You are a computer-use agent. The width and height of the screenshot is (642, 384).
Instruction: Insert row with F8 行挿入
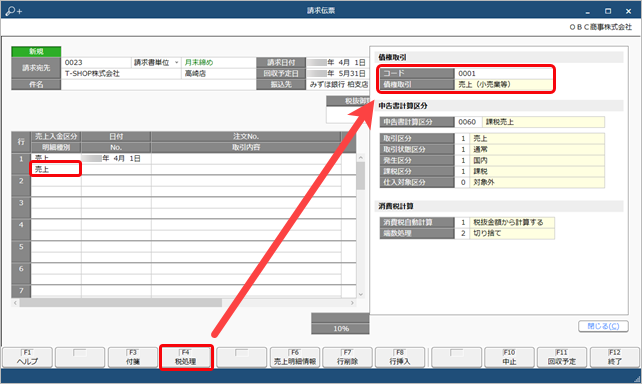400,357
